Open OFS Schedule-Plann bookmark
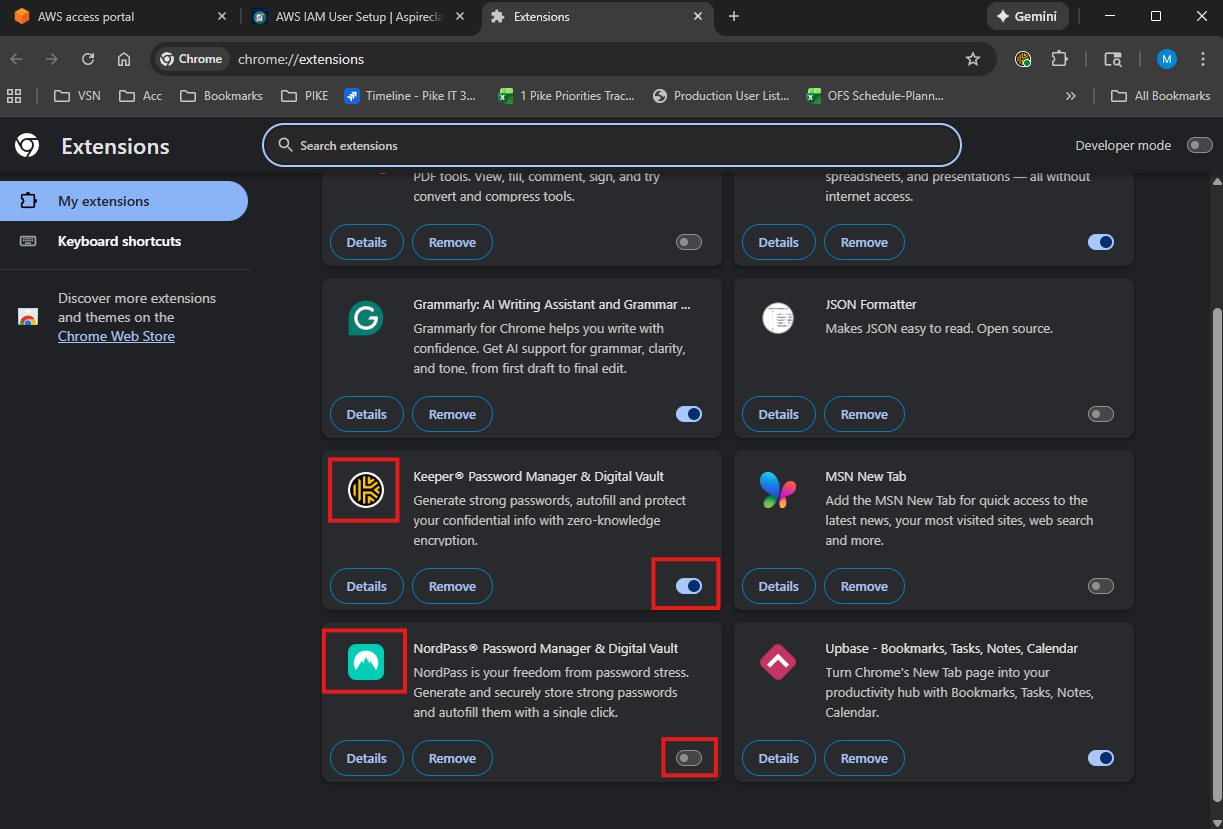 (874, 96)
